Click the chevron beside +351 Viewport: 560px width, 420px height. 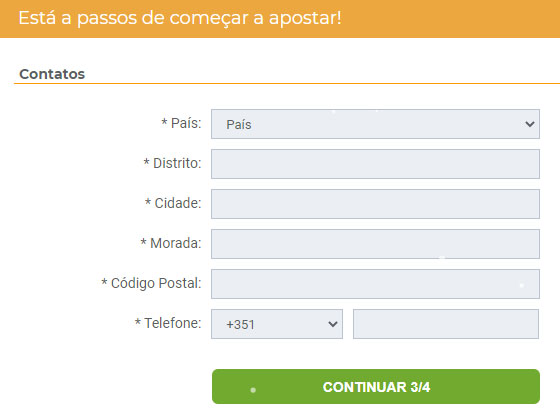click(x=333, y=324)
